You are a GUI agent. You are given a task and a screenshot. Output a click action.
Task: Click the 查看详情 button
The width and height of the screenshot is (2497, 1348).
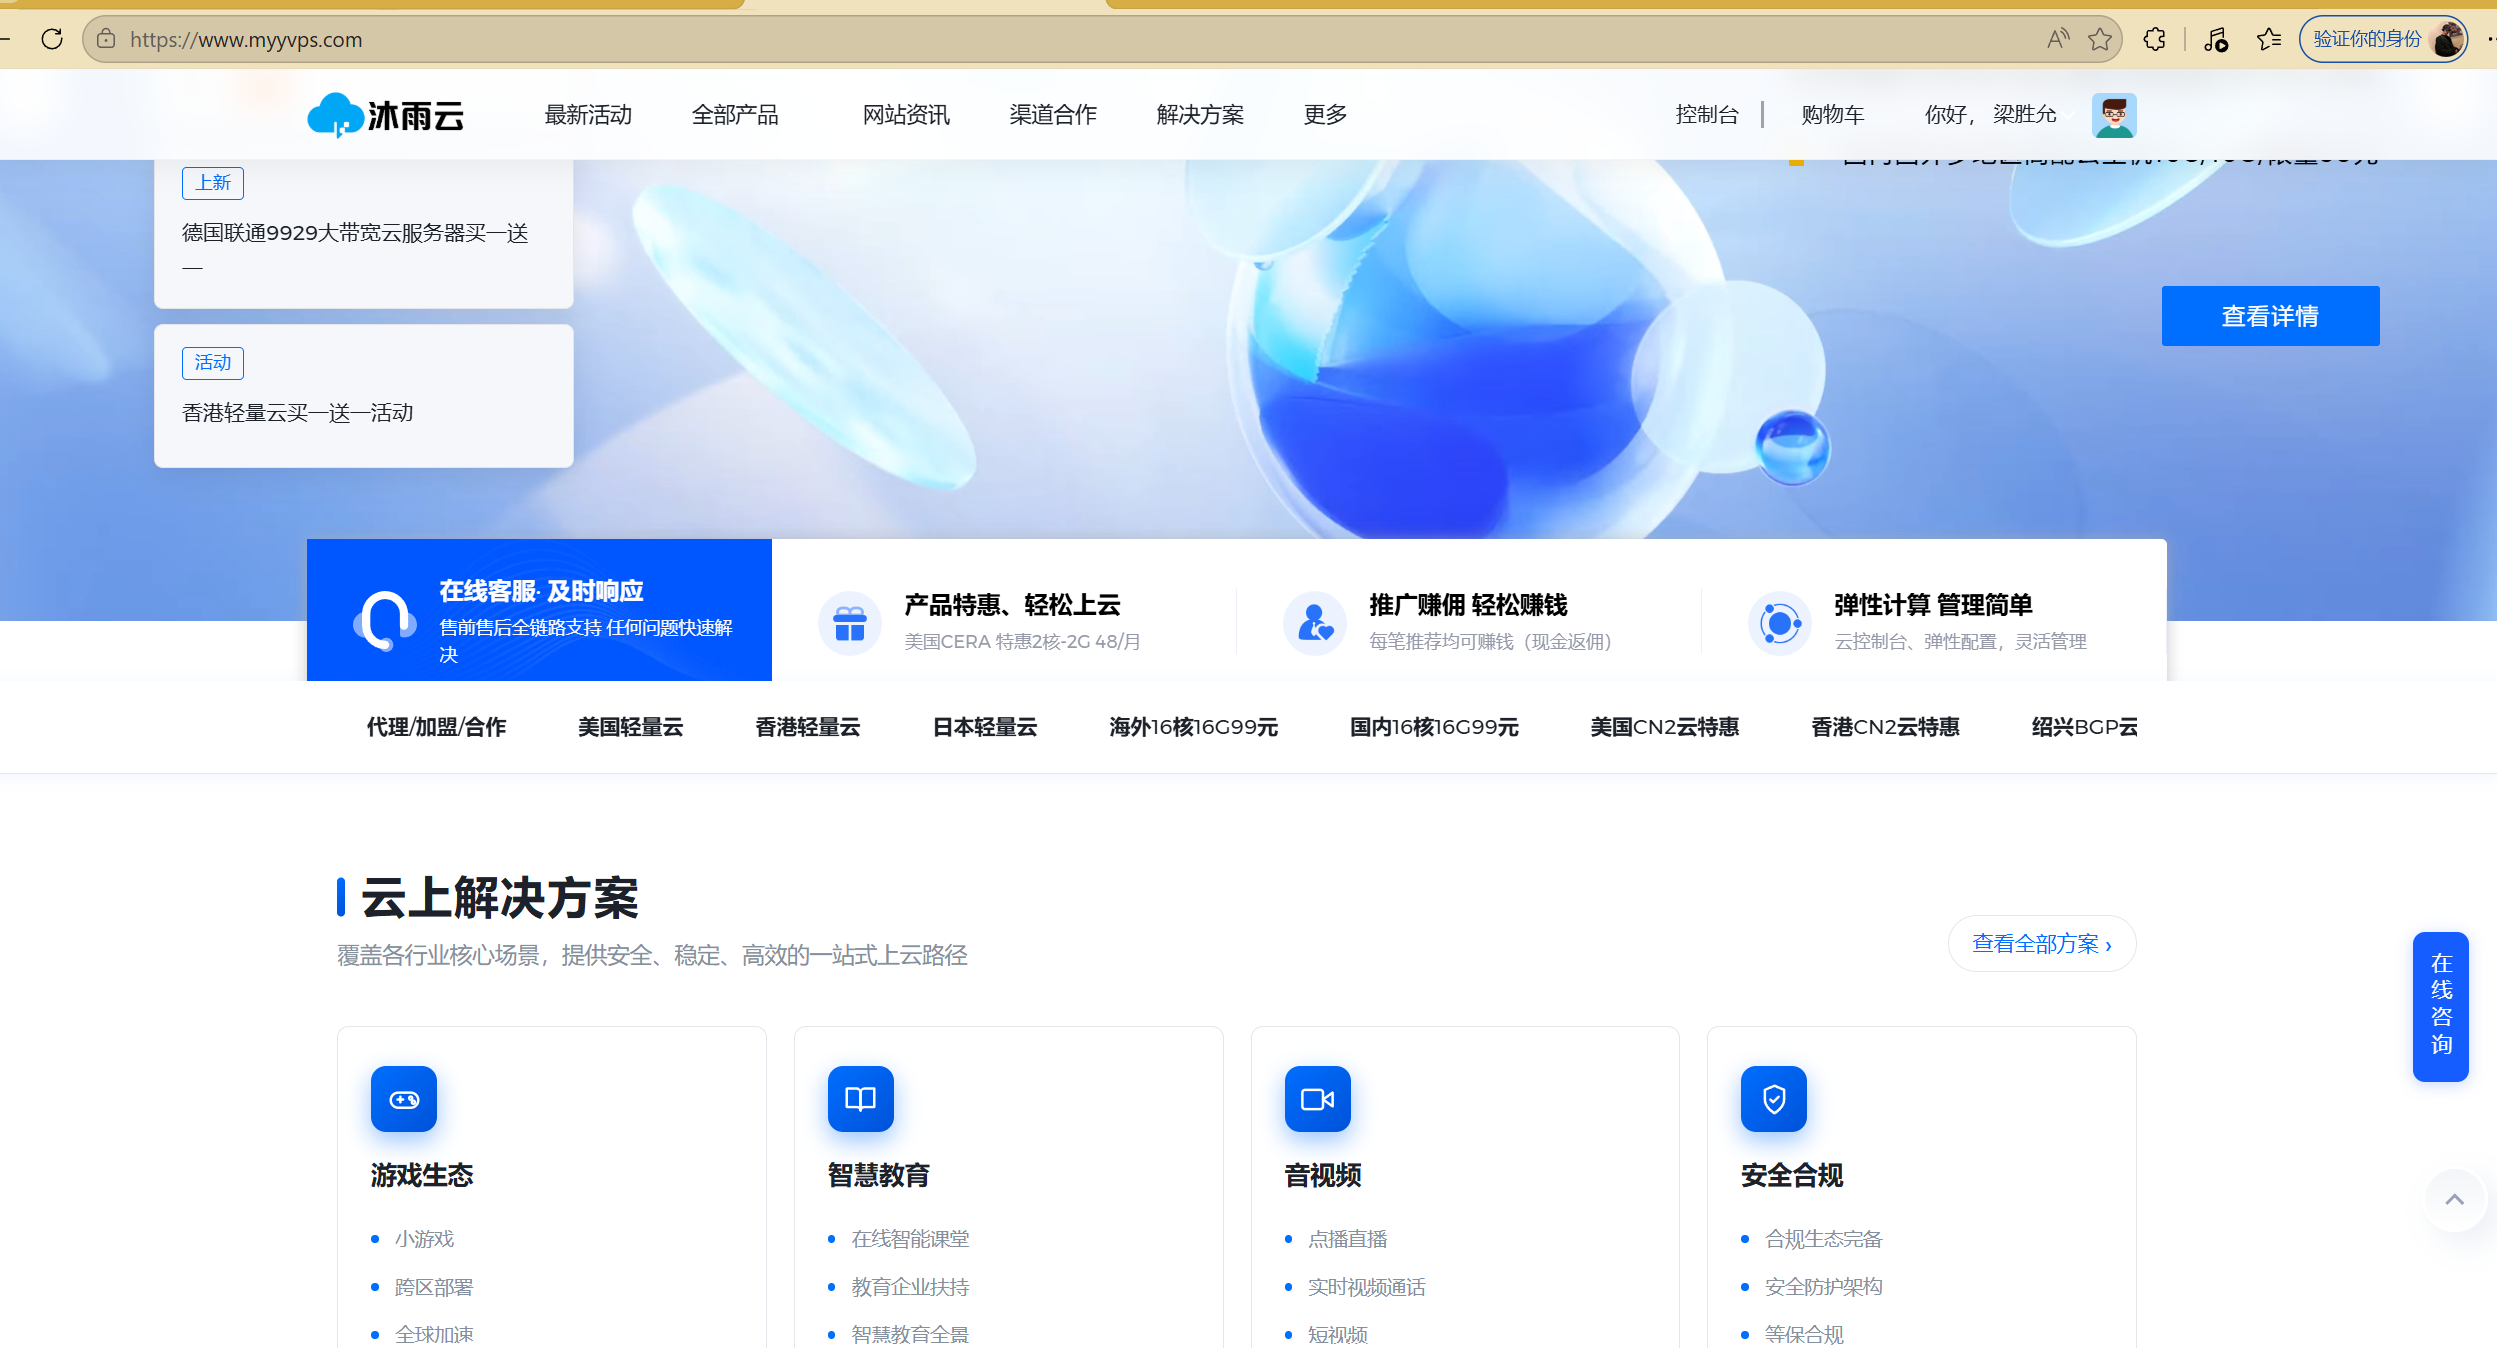(x=2270, y=316)
